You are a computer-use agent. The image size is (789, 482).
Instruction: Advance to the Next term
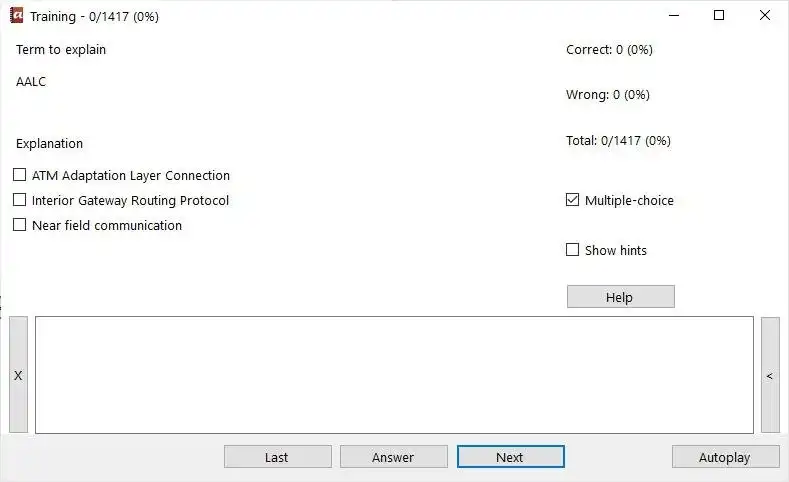click(x=510, y=457)
